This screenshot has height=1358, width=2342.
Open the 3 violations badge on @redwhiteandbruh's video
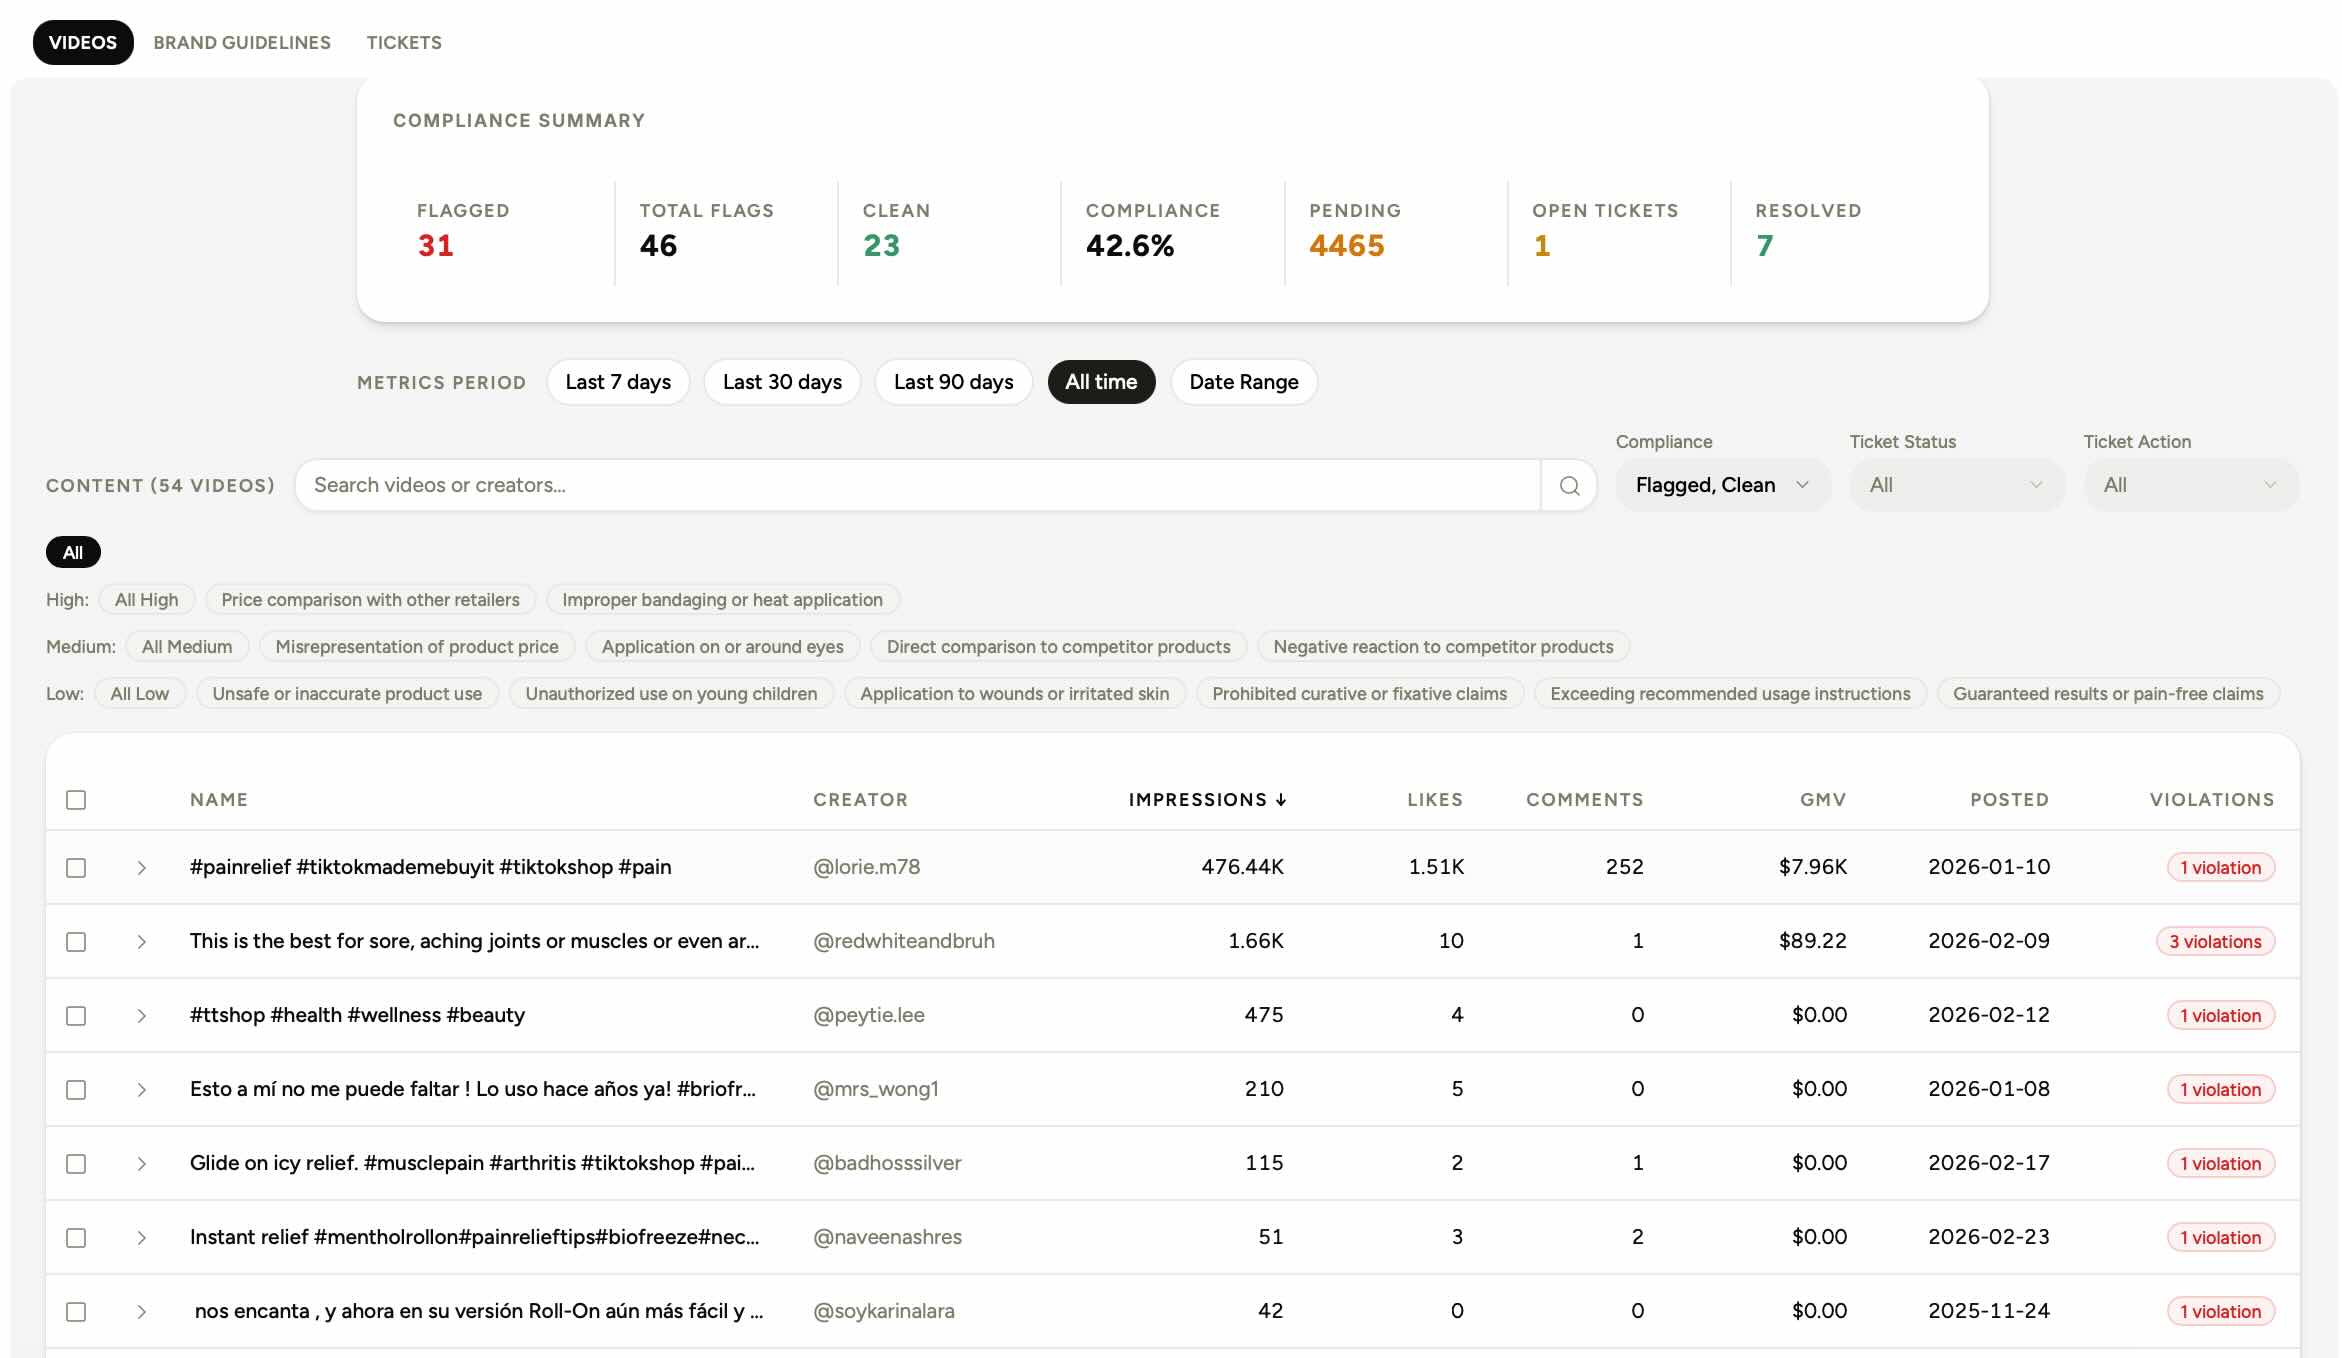click(2216, 941)
